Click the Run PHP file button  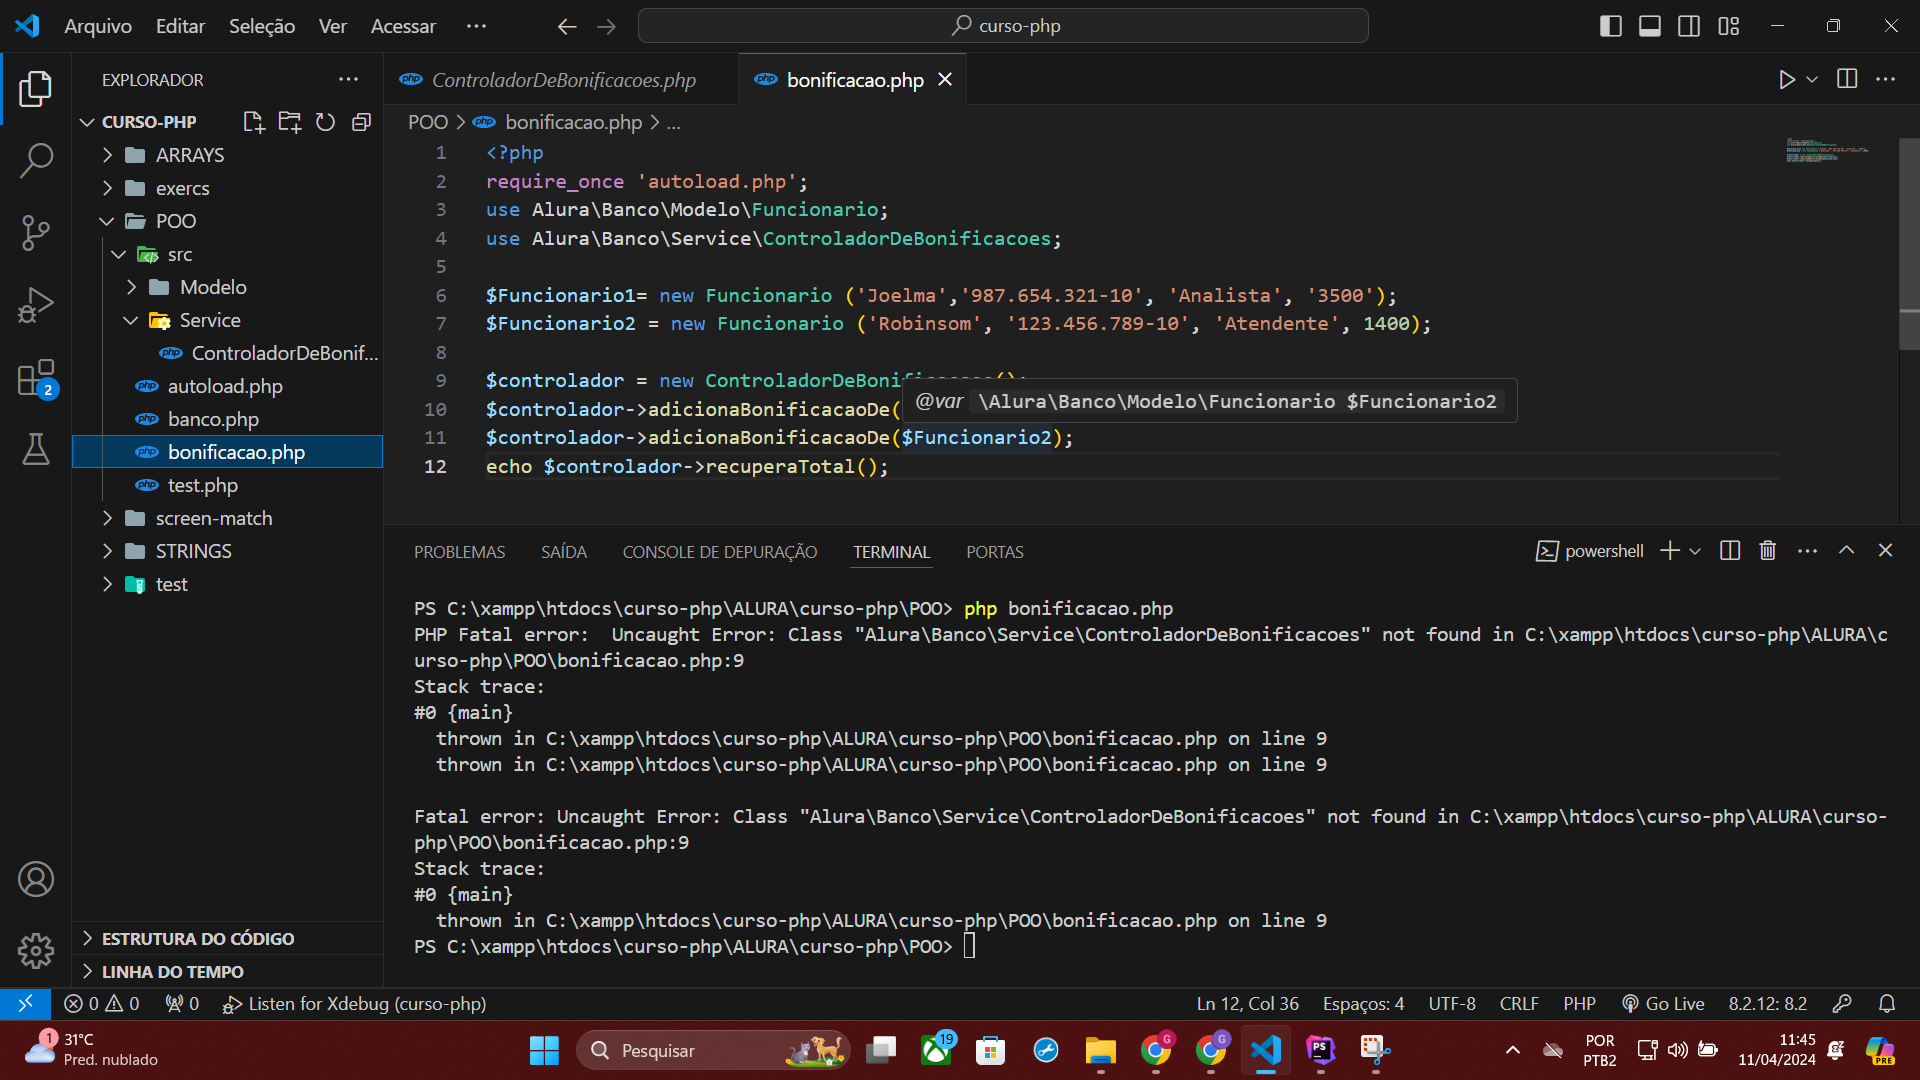[x=1787, y=79]
